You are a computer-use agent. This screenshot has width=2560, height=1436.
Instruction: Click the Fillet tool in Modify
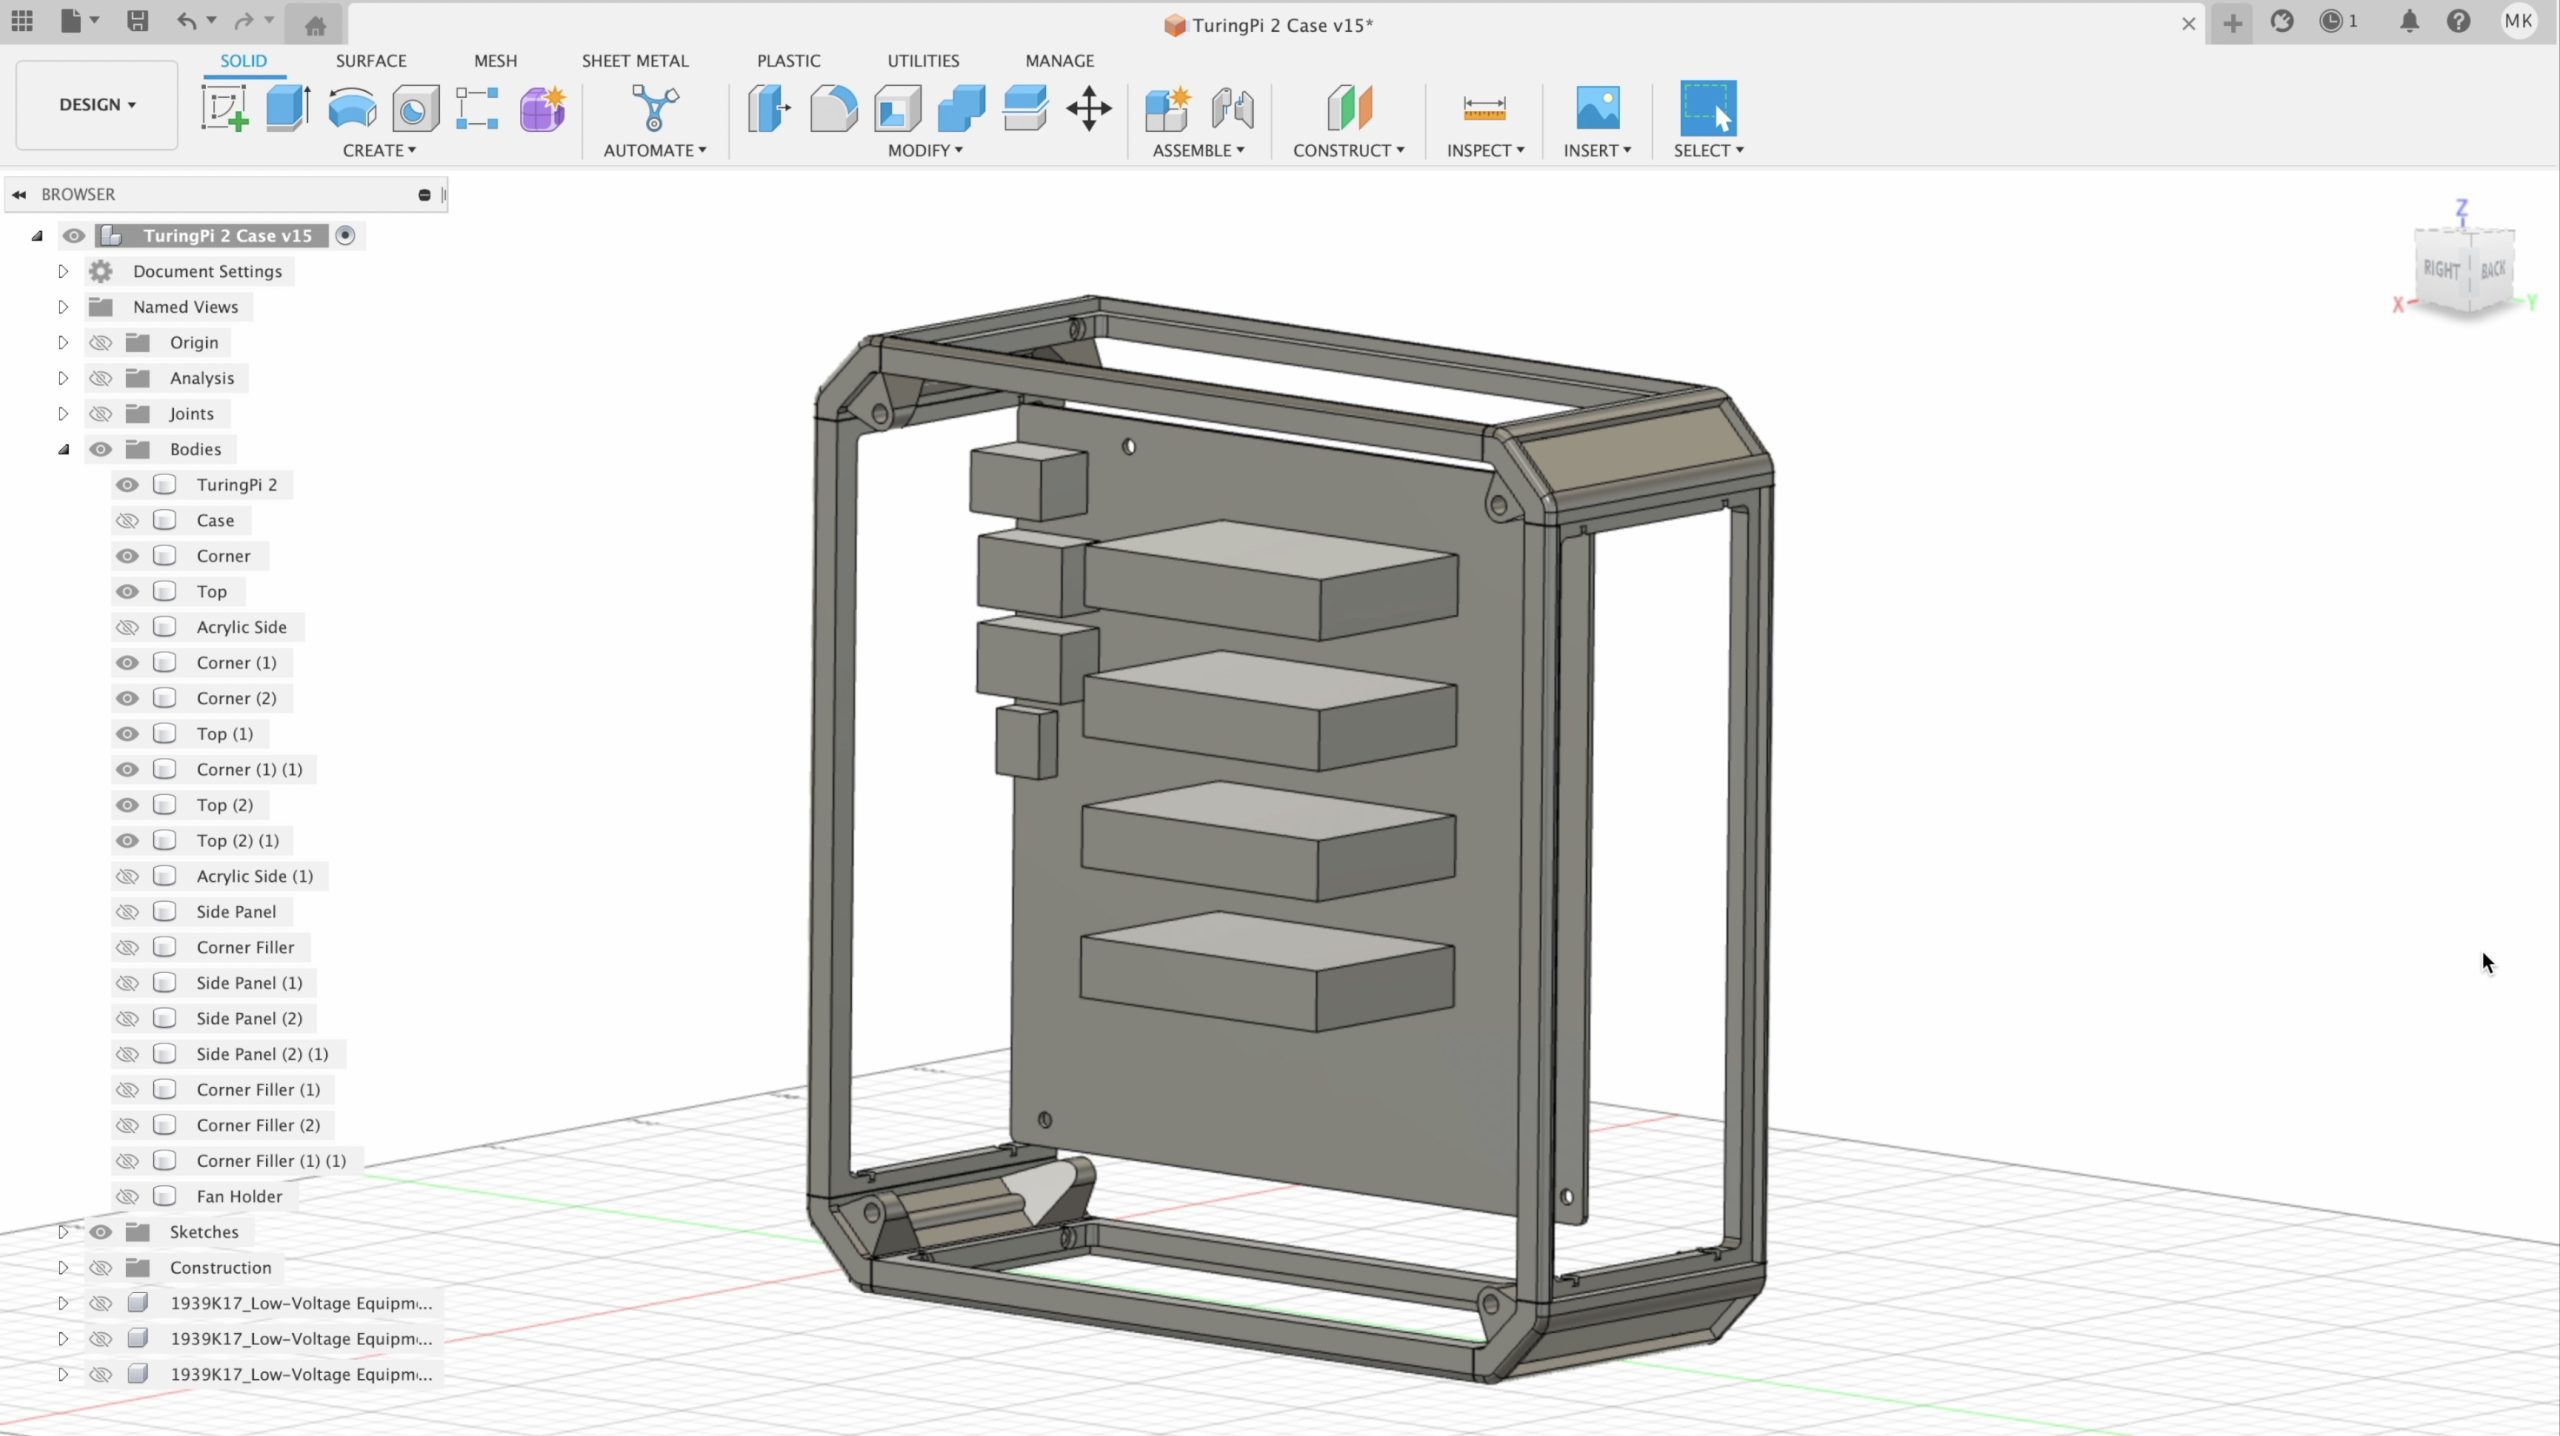tap(833, 108)
